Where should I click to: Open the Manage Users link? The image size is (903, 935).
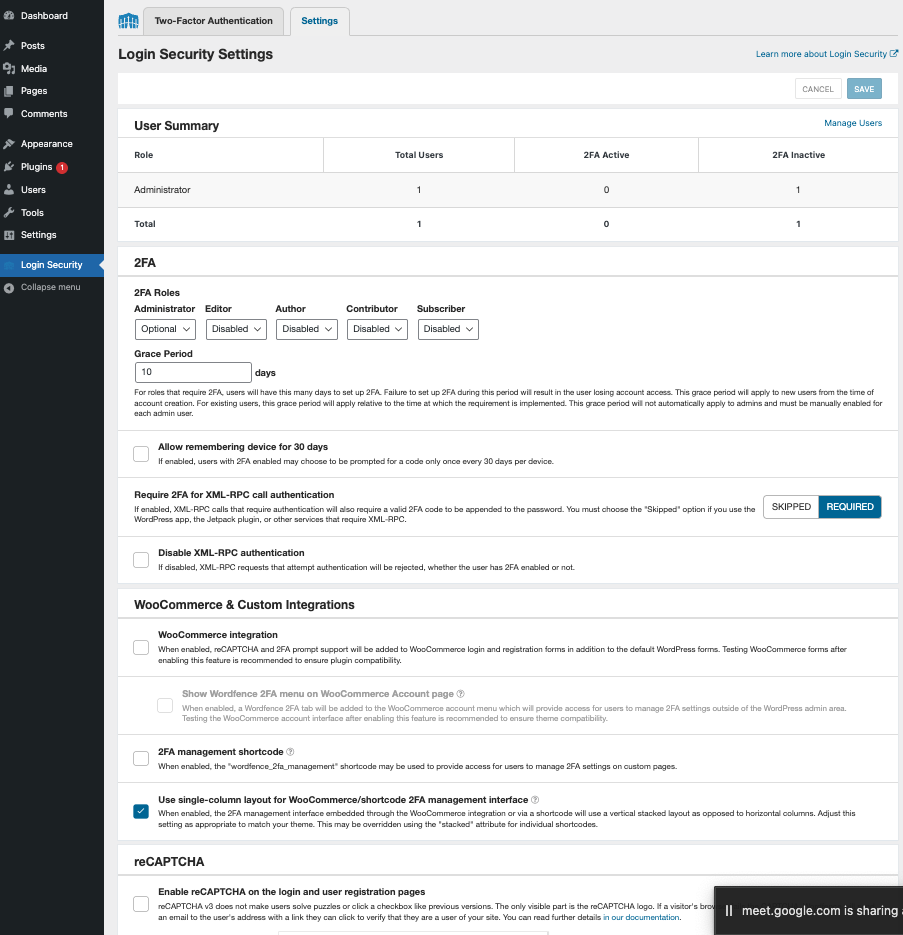[x=852, y=122]
